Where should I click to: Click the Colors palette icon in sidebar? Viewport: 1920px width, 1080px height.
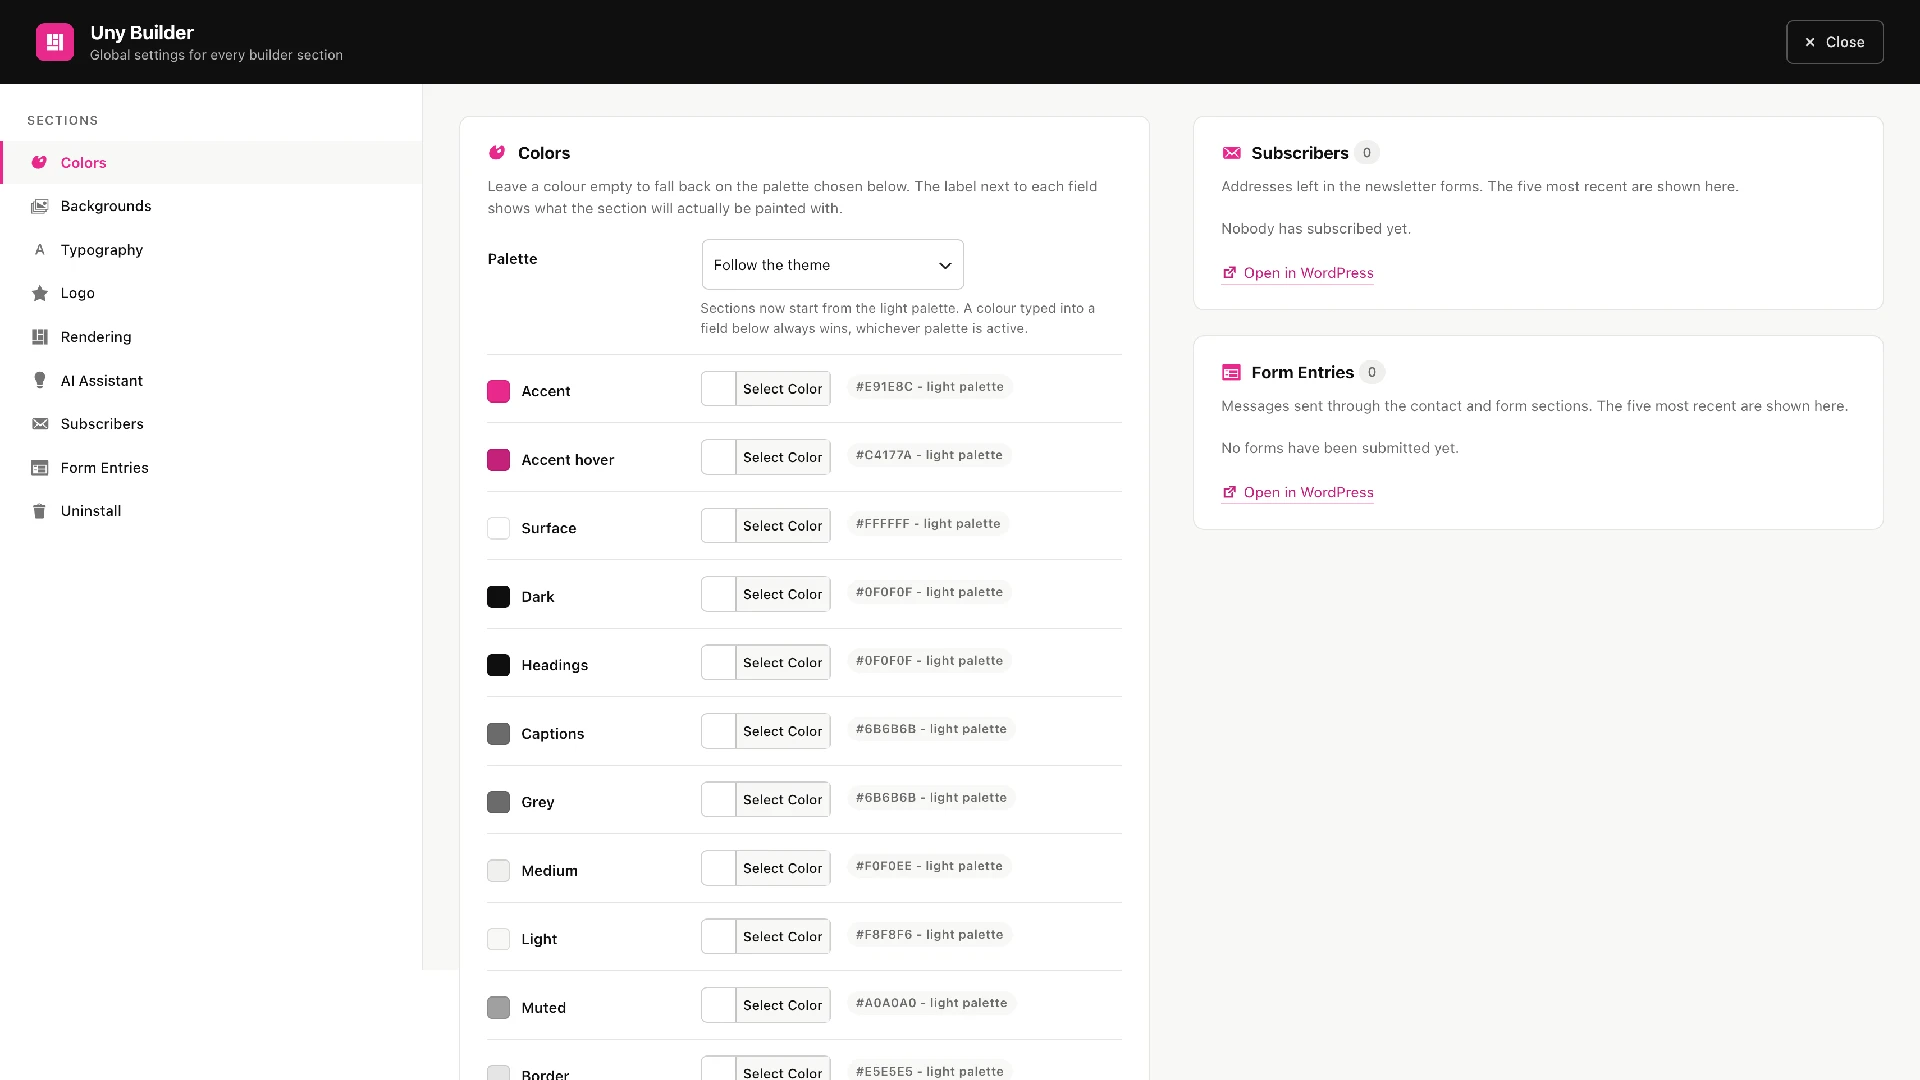click(39, 162)
